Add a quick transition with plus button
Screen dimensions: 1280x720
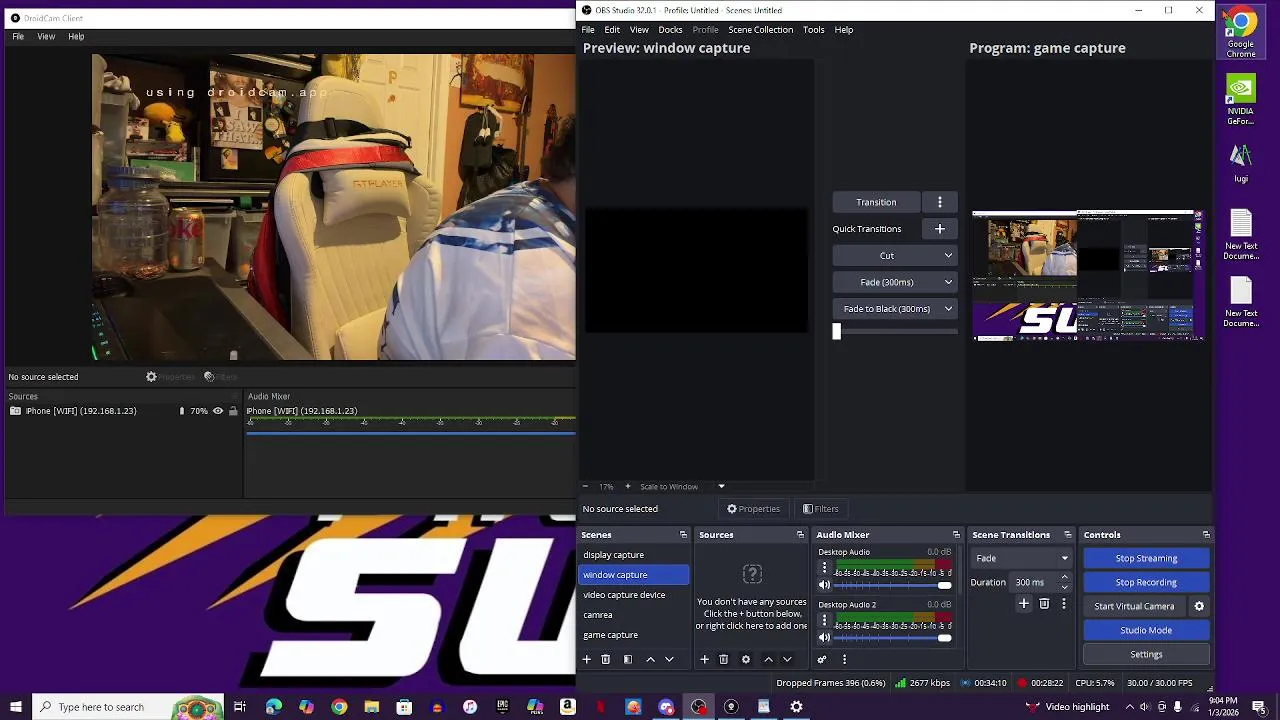pyautogui.click(x=940, y=229)
